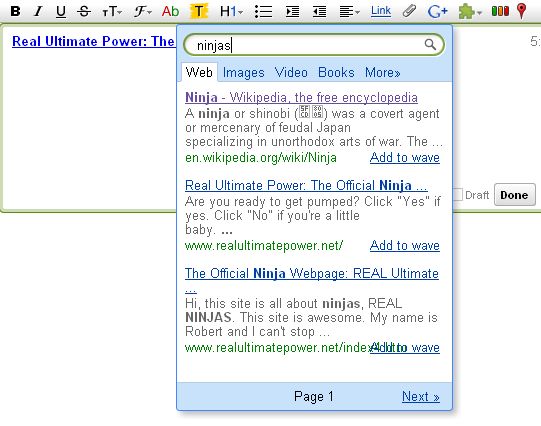Add the Wikipedia Ninja result to wave

coord(405,158)
